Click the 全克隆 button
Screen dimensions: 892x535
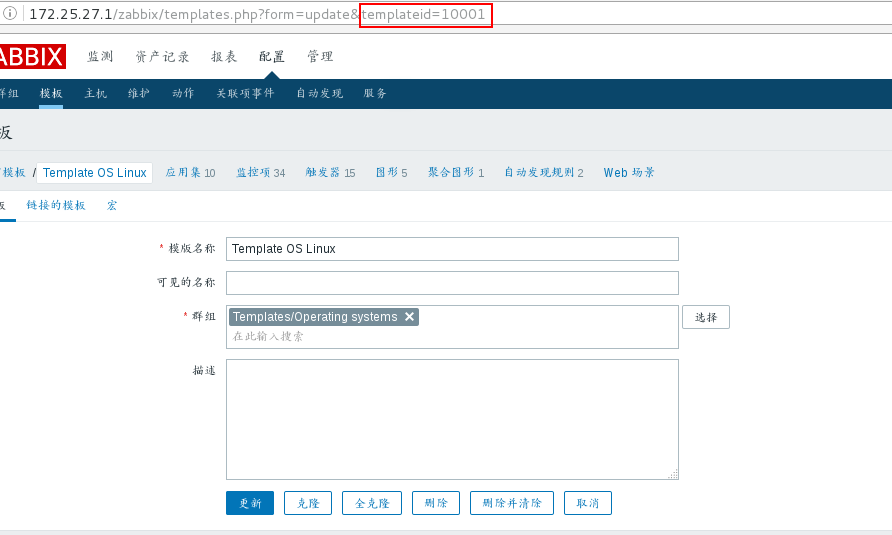click(x=372, y=503)
